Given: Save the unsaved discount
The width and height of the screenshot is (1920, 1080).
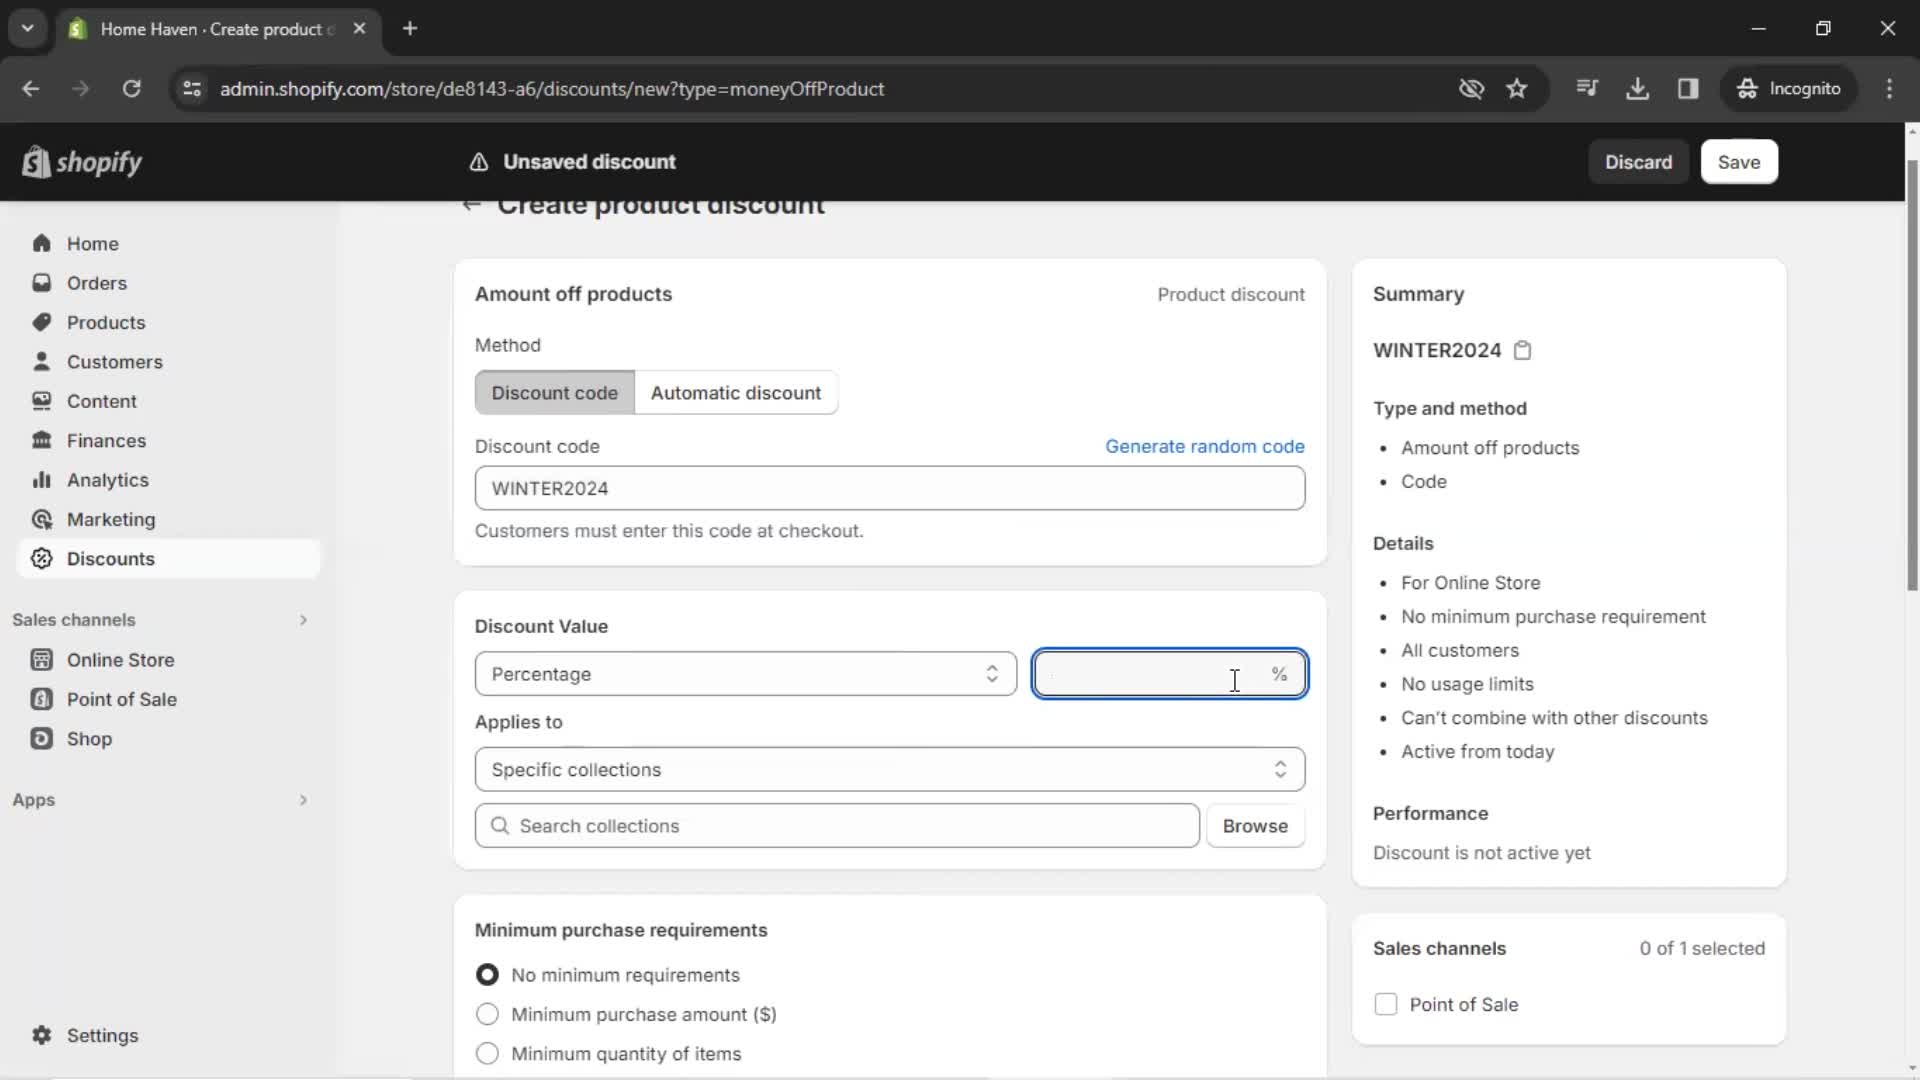Looking at the screenshot, I should [x=1738, y=161].
